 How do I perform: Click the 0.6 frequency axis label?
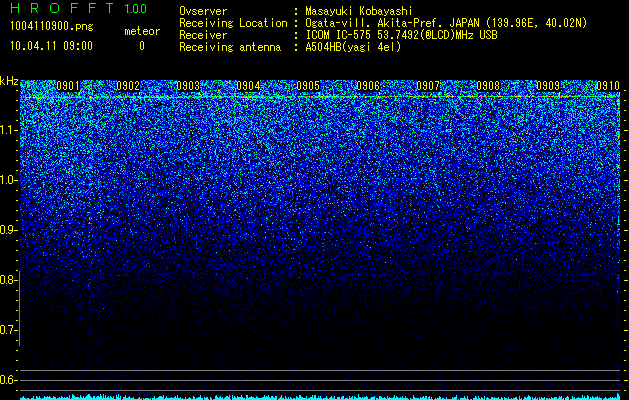[x=8, y=380]
